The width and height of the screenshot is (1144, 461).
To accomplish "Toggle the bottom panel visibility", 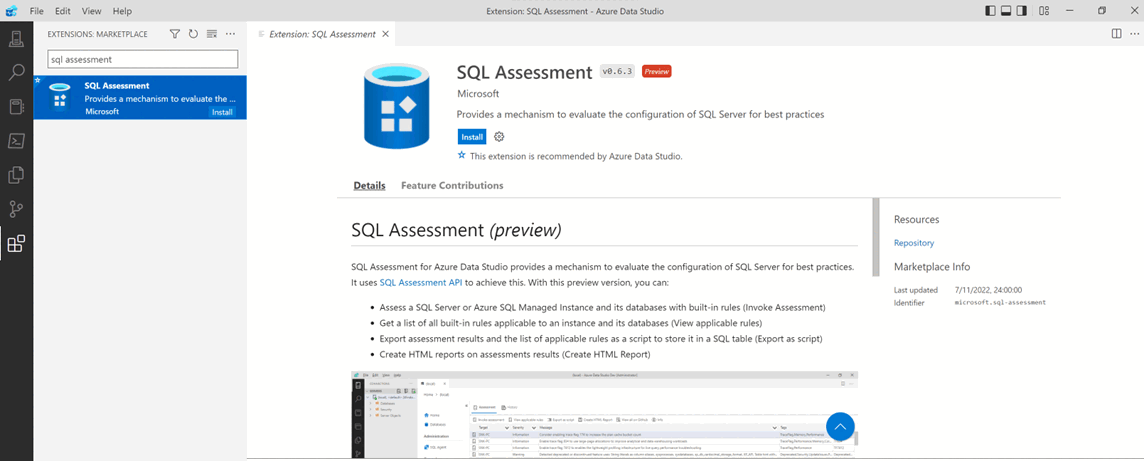I will pyautogui.click(x=1005, y=11).
